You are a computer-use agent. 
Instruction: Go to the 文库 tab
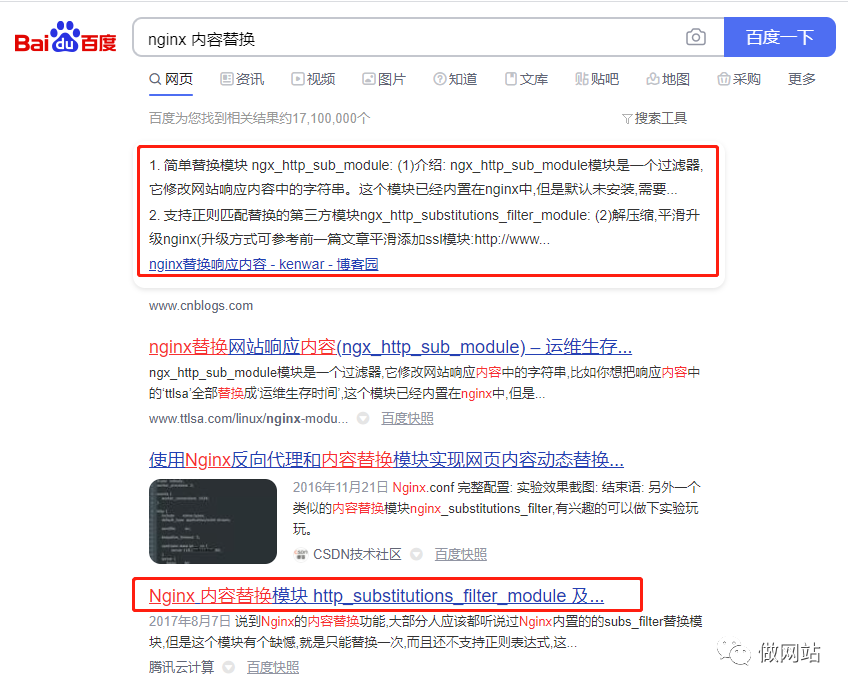click(526, 79)
